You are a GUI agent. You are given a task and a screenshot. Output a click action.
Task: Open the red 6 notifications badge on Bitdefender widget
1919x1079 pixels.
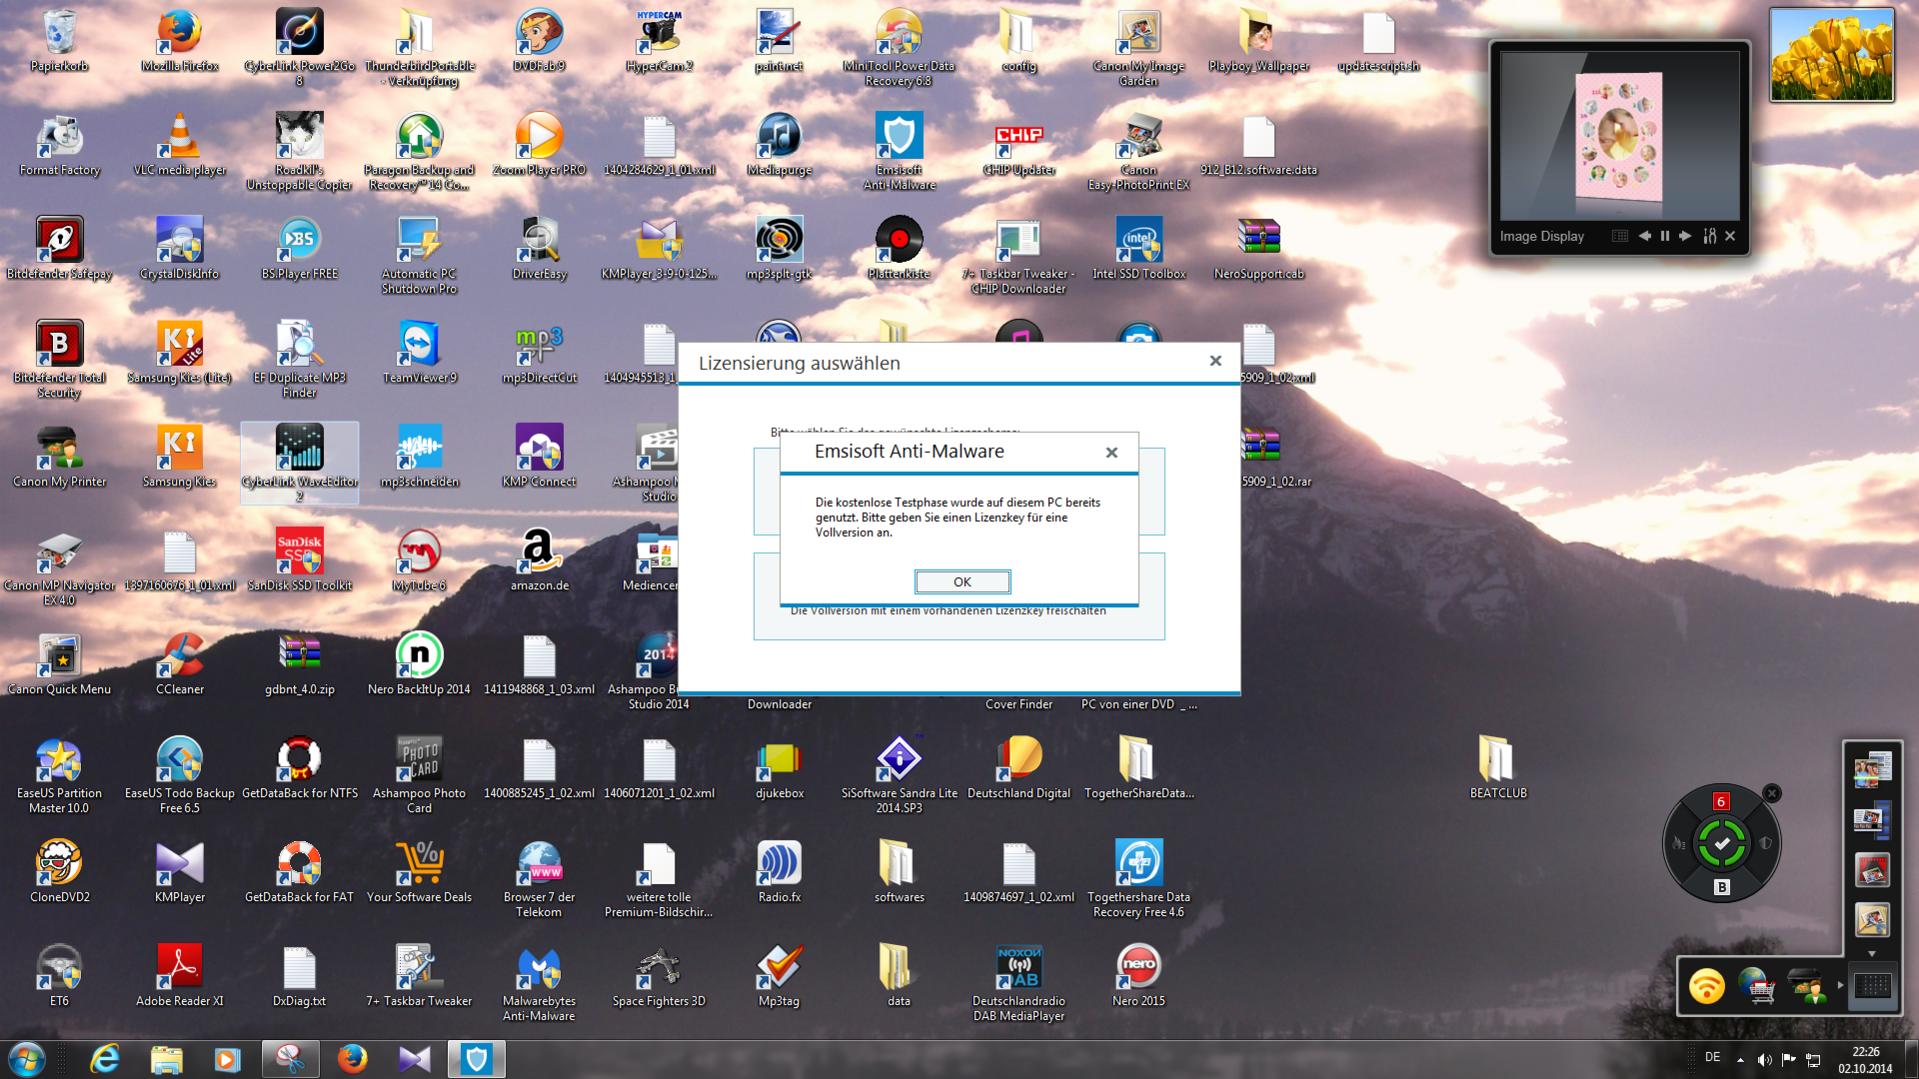(x=1721, y=801)
